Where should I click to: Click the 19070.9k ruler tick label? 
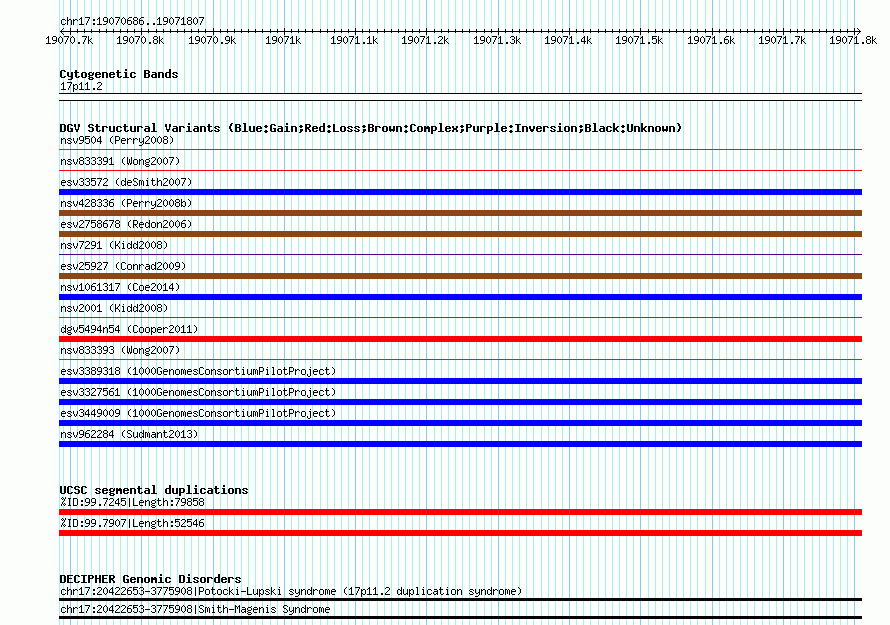[x=212, y=40]
